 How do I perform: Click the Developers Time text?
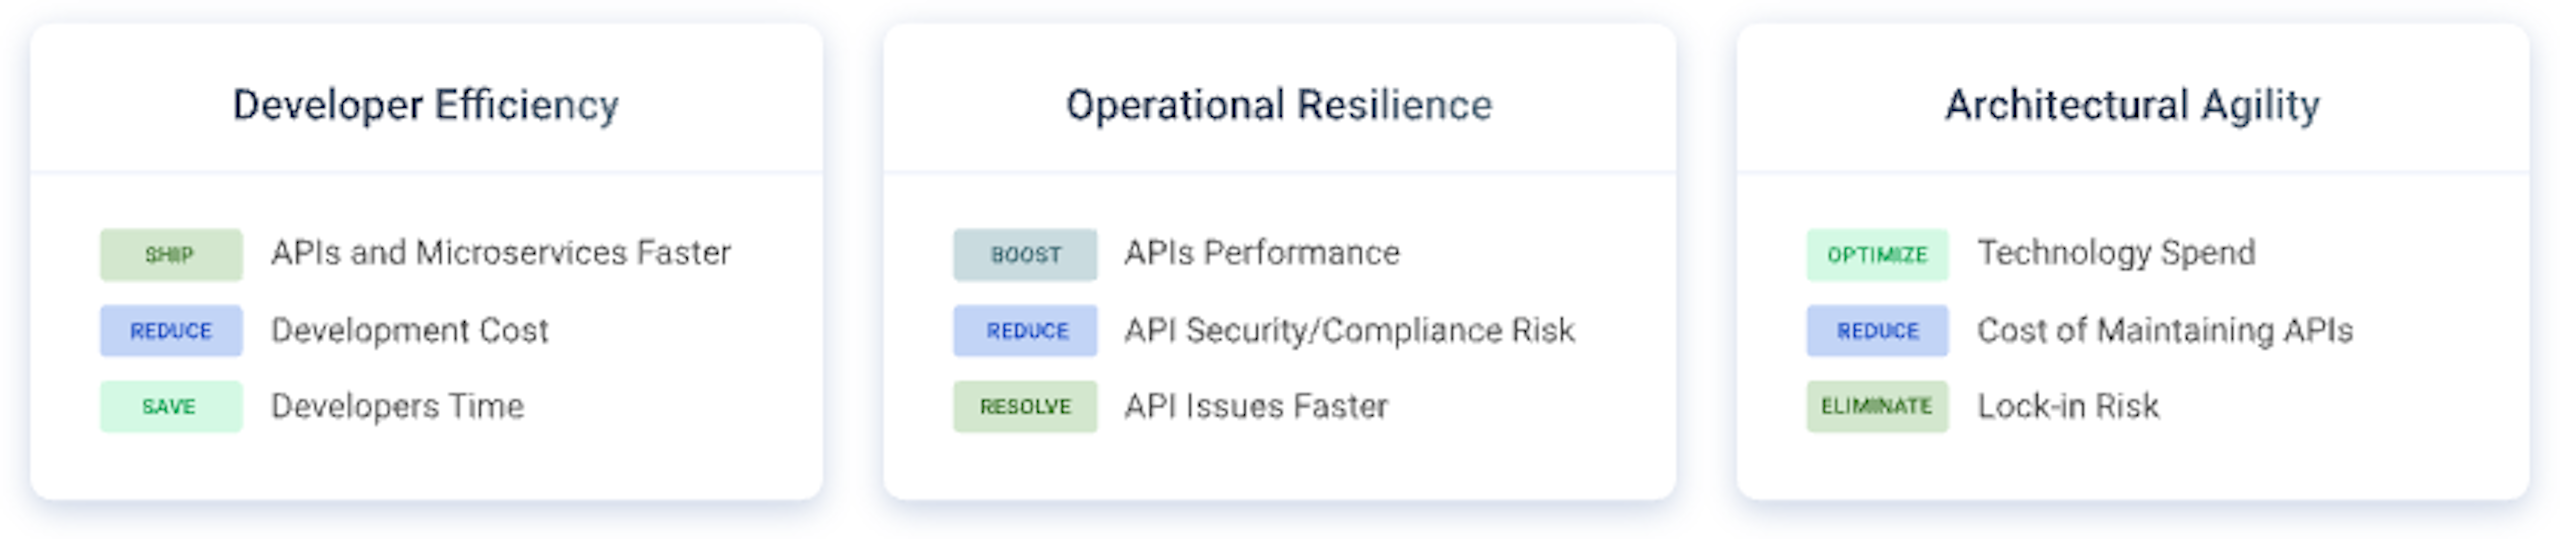click(398, 407)
